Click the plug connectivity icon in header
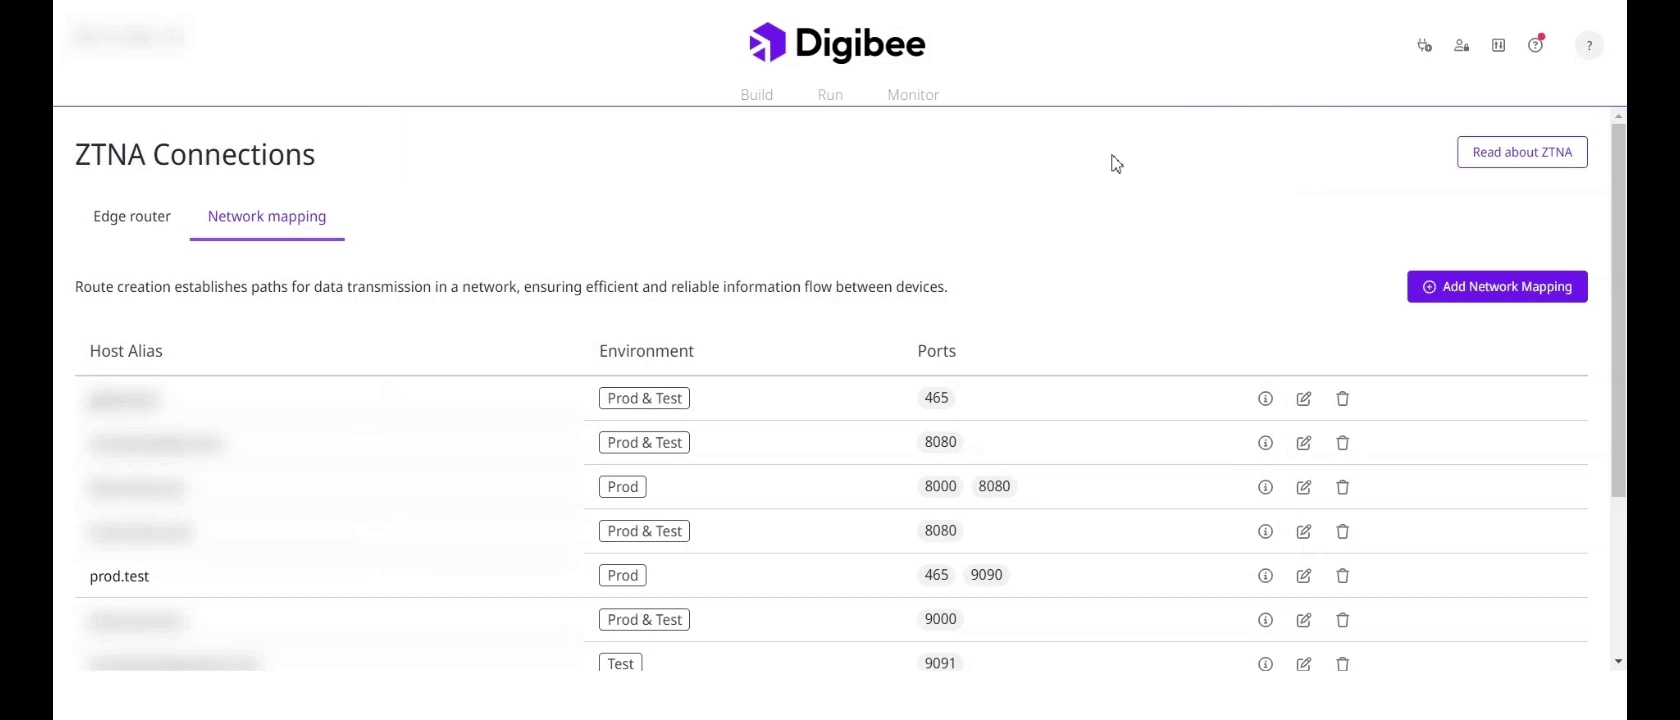The image size is (1680, 720). (x=1424, y=45)
